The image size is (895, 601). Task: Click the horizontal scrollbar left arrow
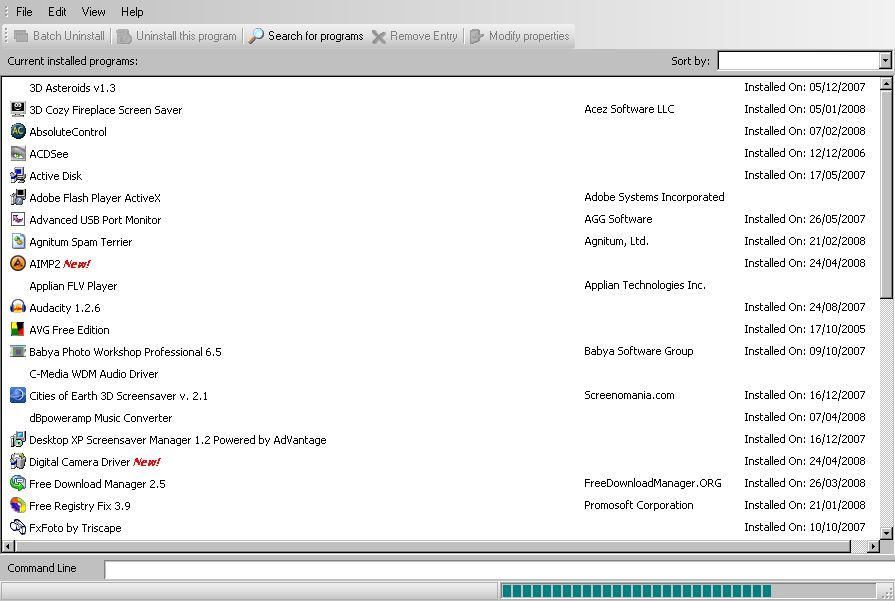[x=7, y=546]
